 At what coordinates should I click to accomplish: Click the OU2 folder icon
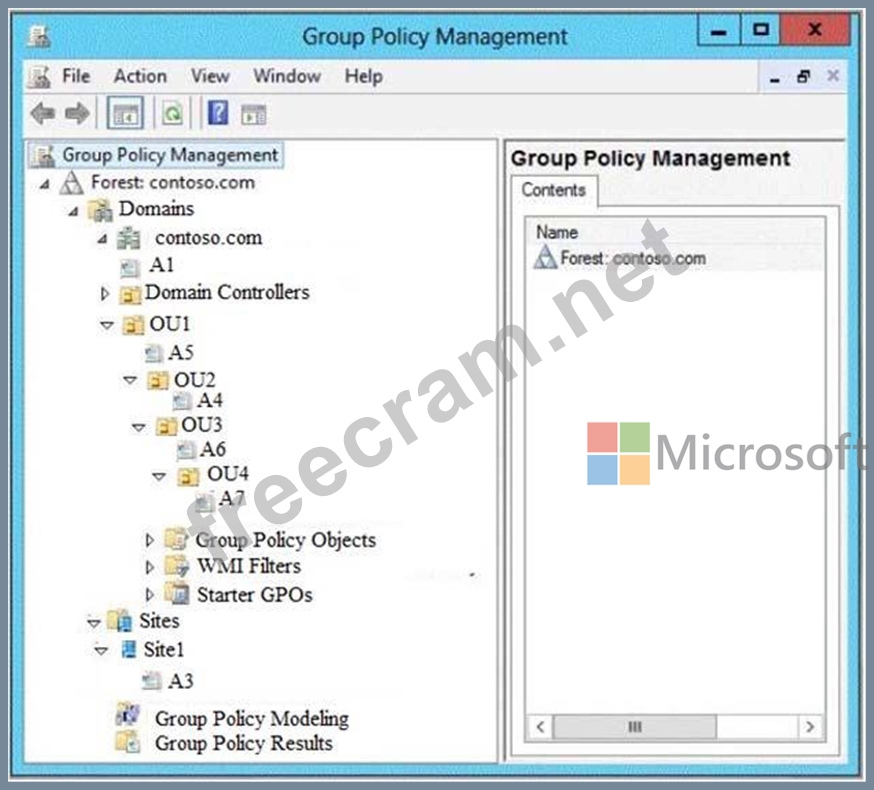tap(158, 380)
